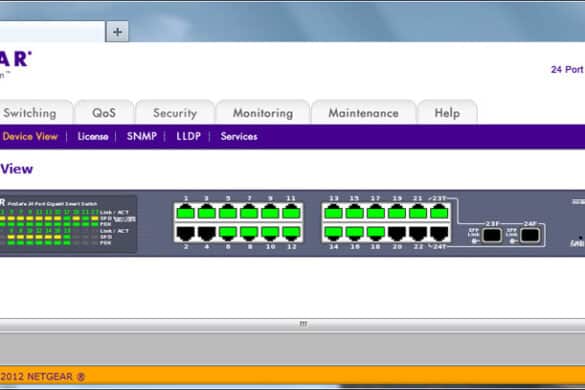This screenshot has width=585, height=390.
Task: Click active port 8 on bottom row
Action: [x=249, y=233]
